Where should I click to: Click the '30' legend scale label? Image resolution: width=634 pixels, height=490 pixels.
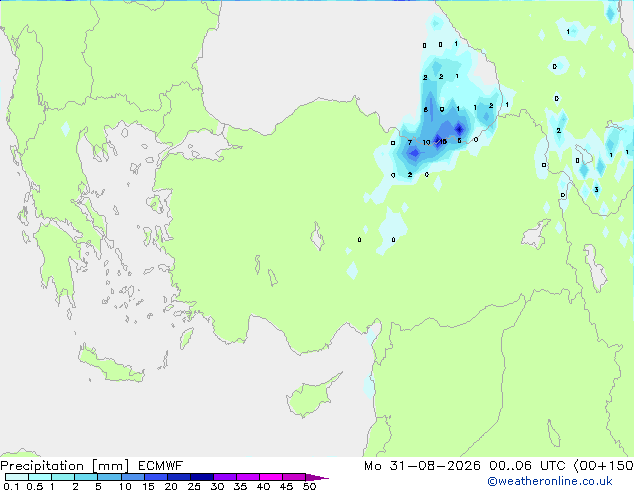pos(217,486)
